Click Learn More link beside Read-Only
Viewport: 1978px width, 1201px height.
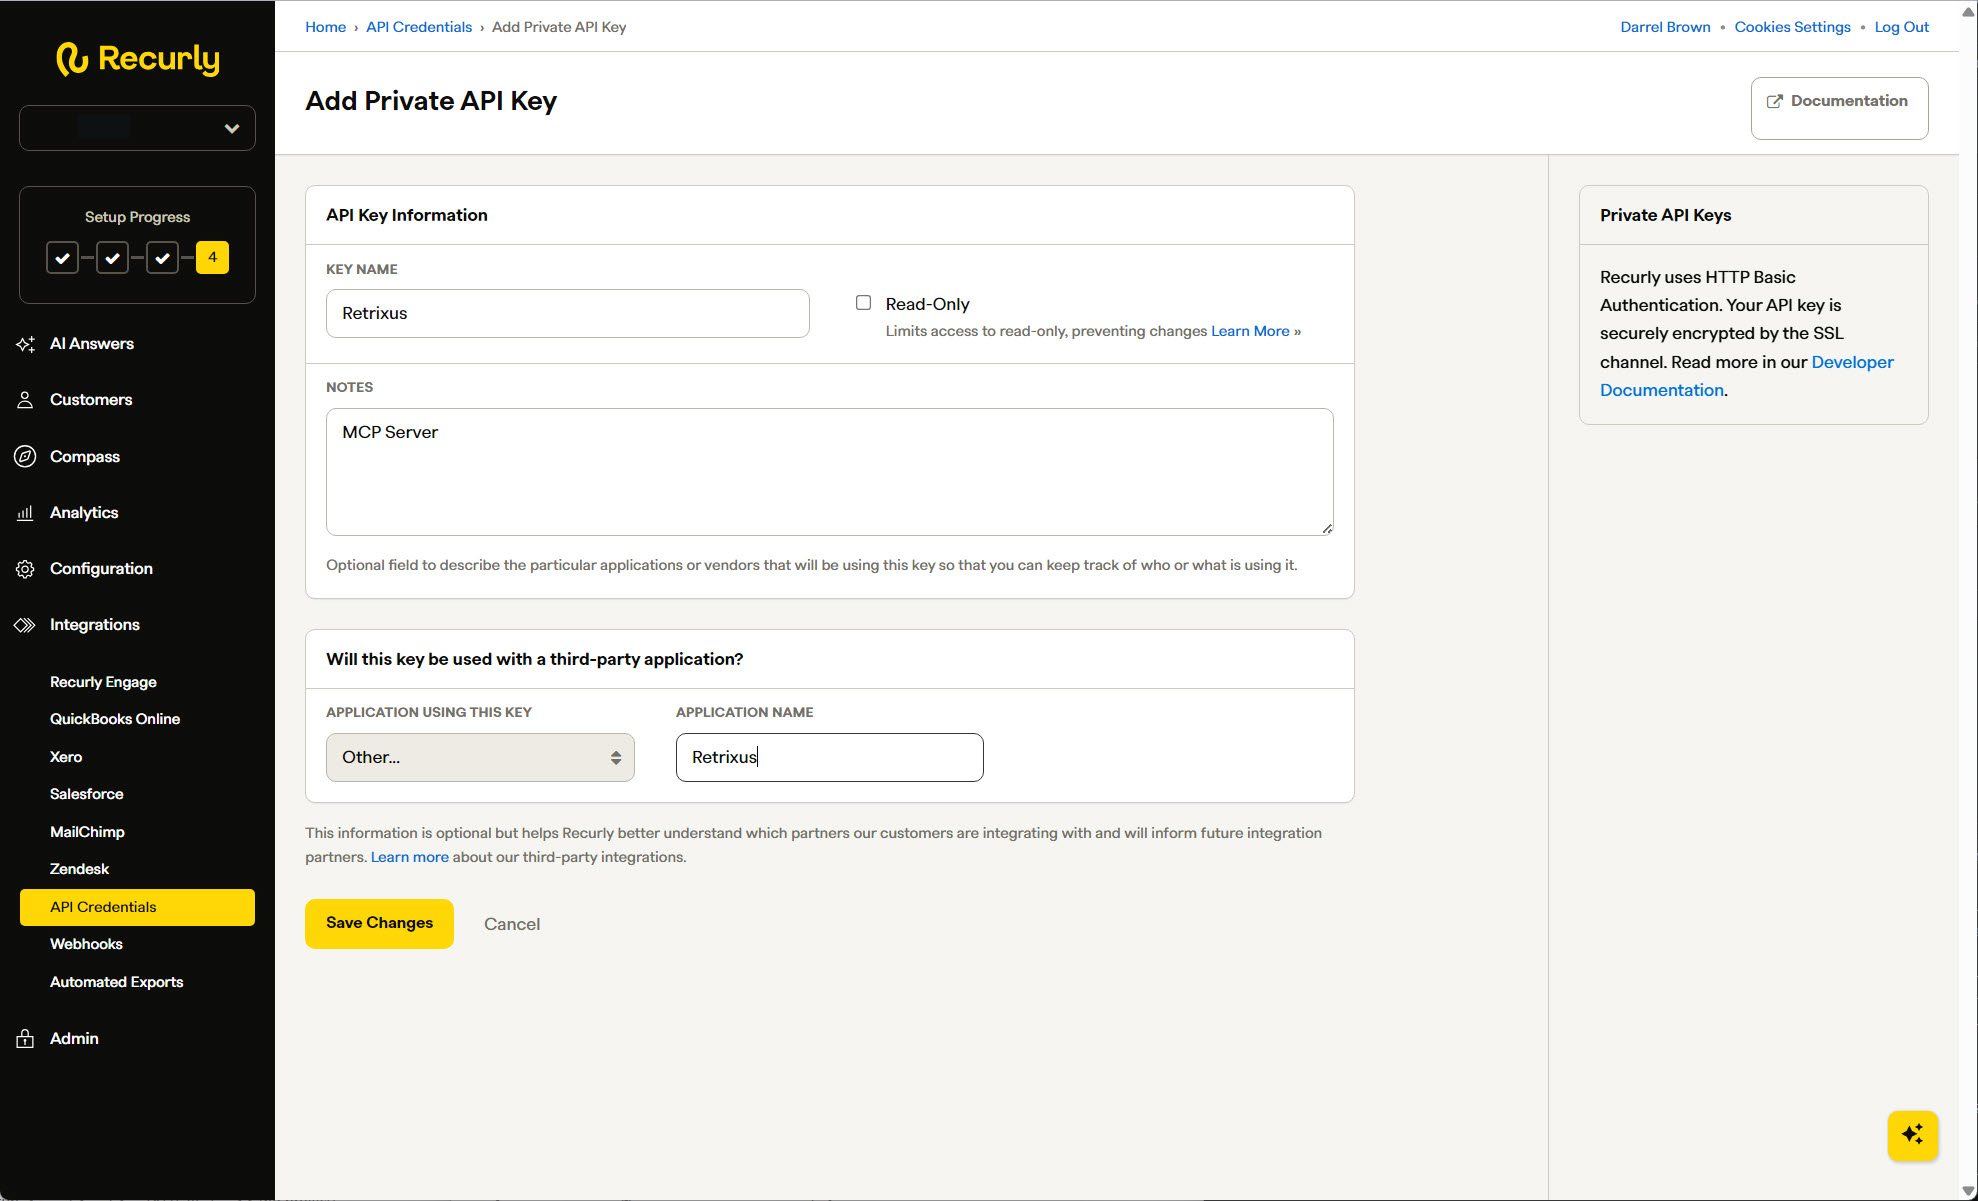click(1250, 331)
